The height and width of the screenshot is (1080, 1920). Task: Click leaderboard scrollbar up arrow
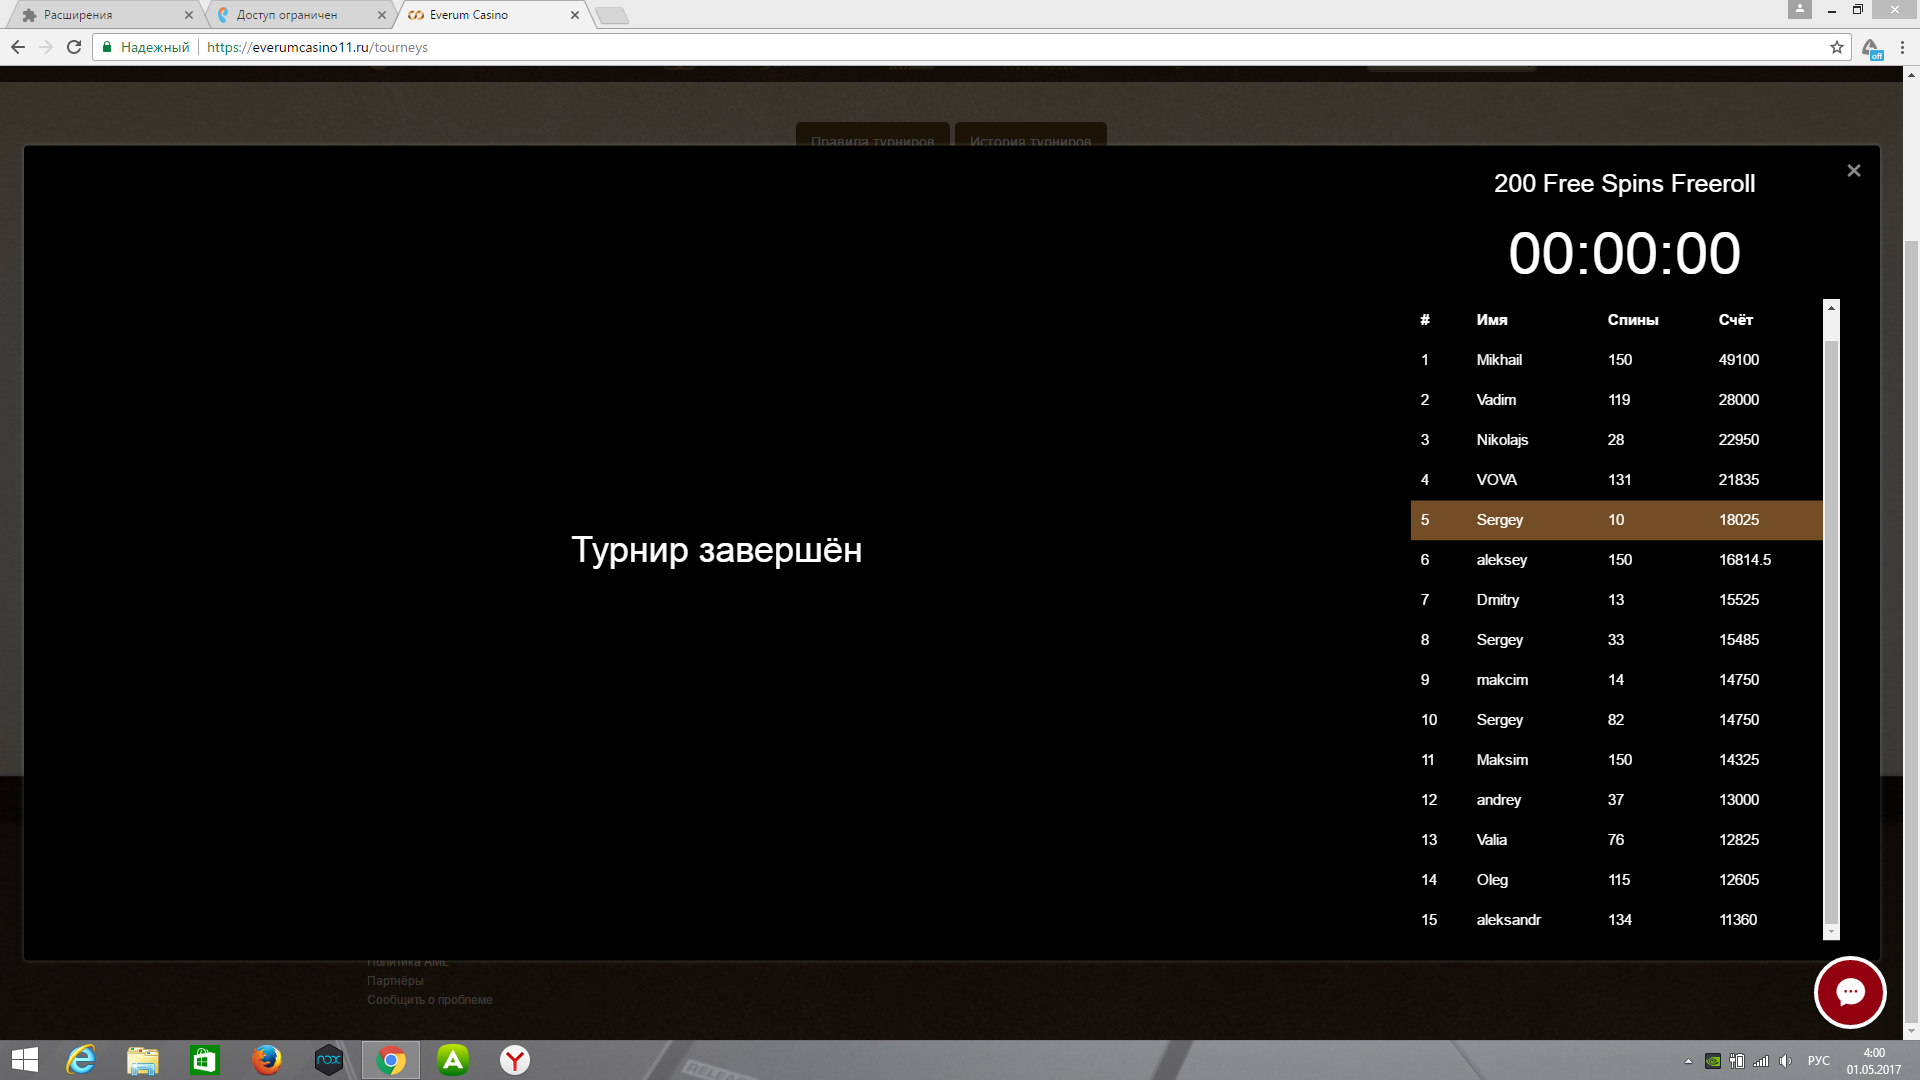coord(1831,308)
